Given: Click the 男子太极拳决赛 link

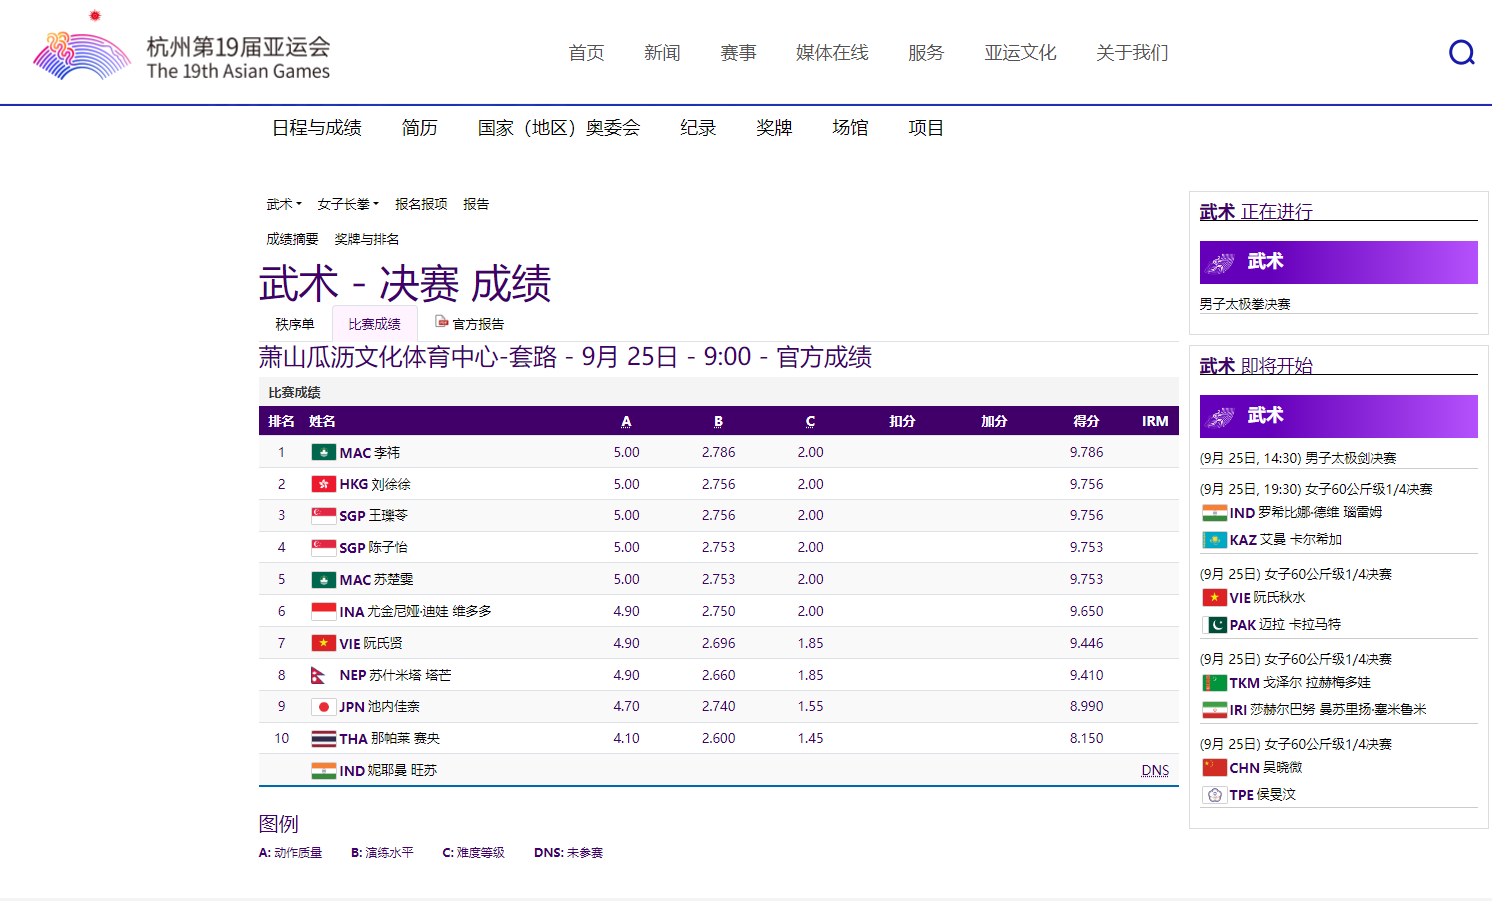Looking at the screenshot, I should tap(1245, 304).
